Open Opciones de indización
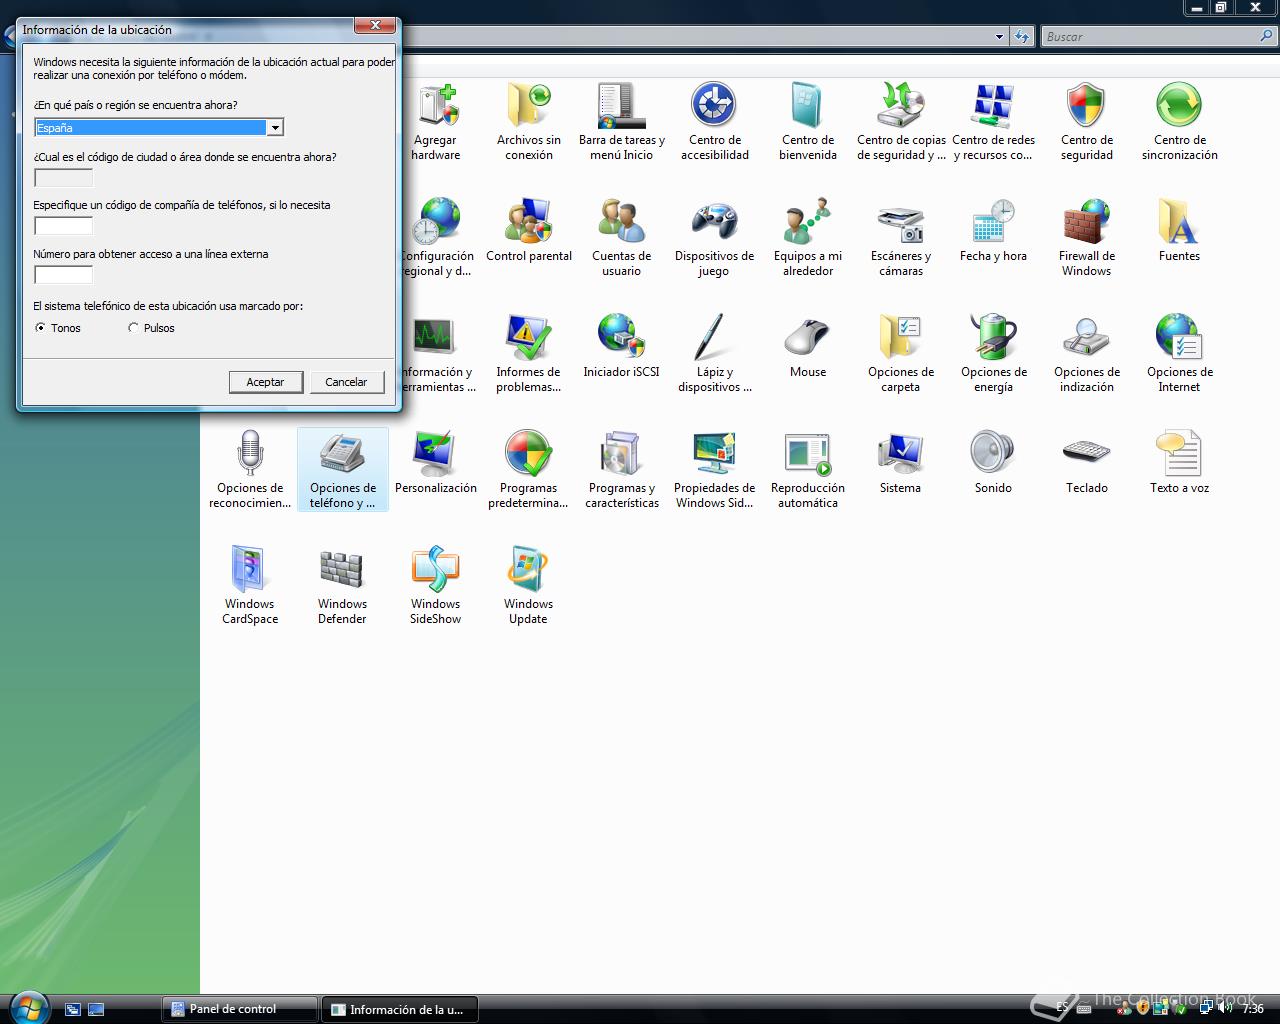The width and height of the screenshot is (1280, 1024). (x=1087, y=354)
